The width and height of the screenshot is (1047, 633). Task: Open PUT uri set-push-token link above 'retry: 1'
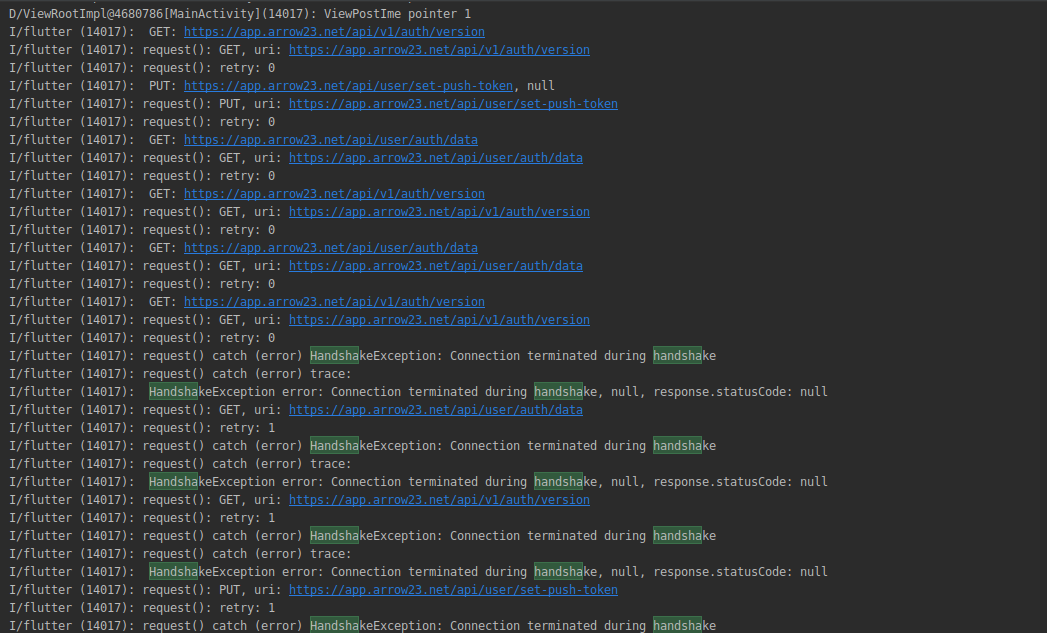(453, 590)
